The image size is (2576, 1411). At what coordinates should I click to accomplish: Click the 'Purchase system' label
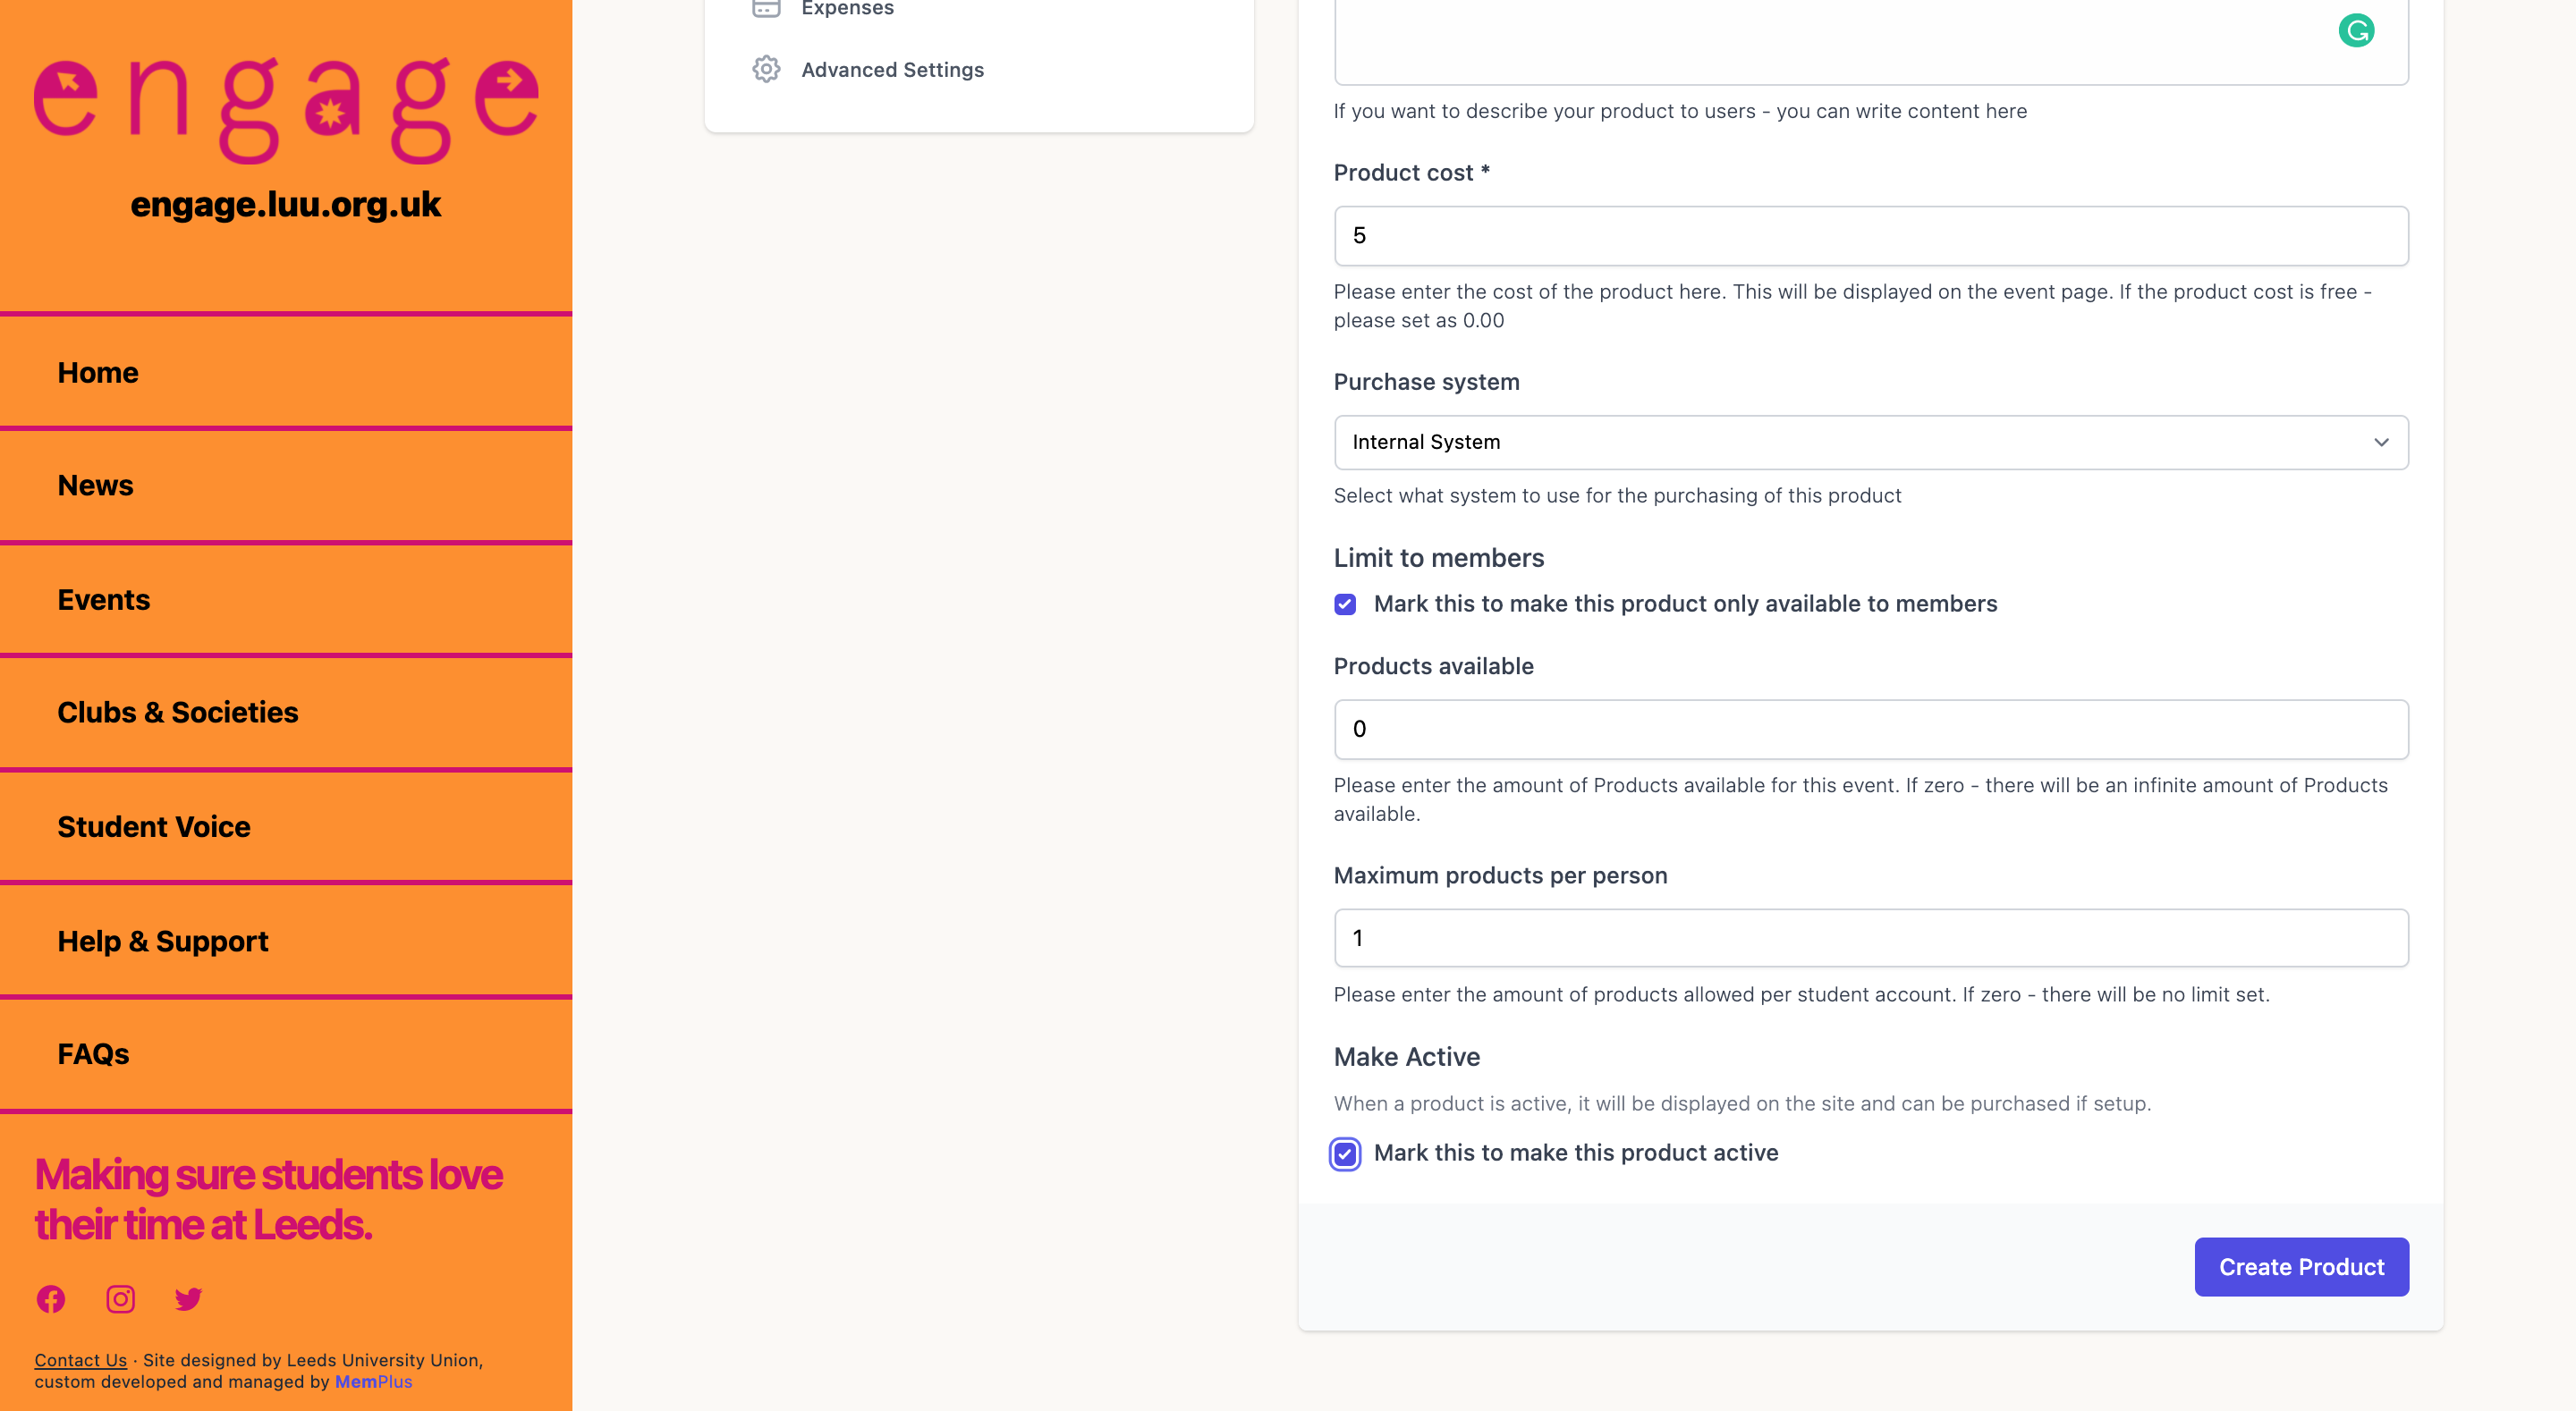coord(1426,382)
